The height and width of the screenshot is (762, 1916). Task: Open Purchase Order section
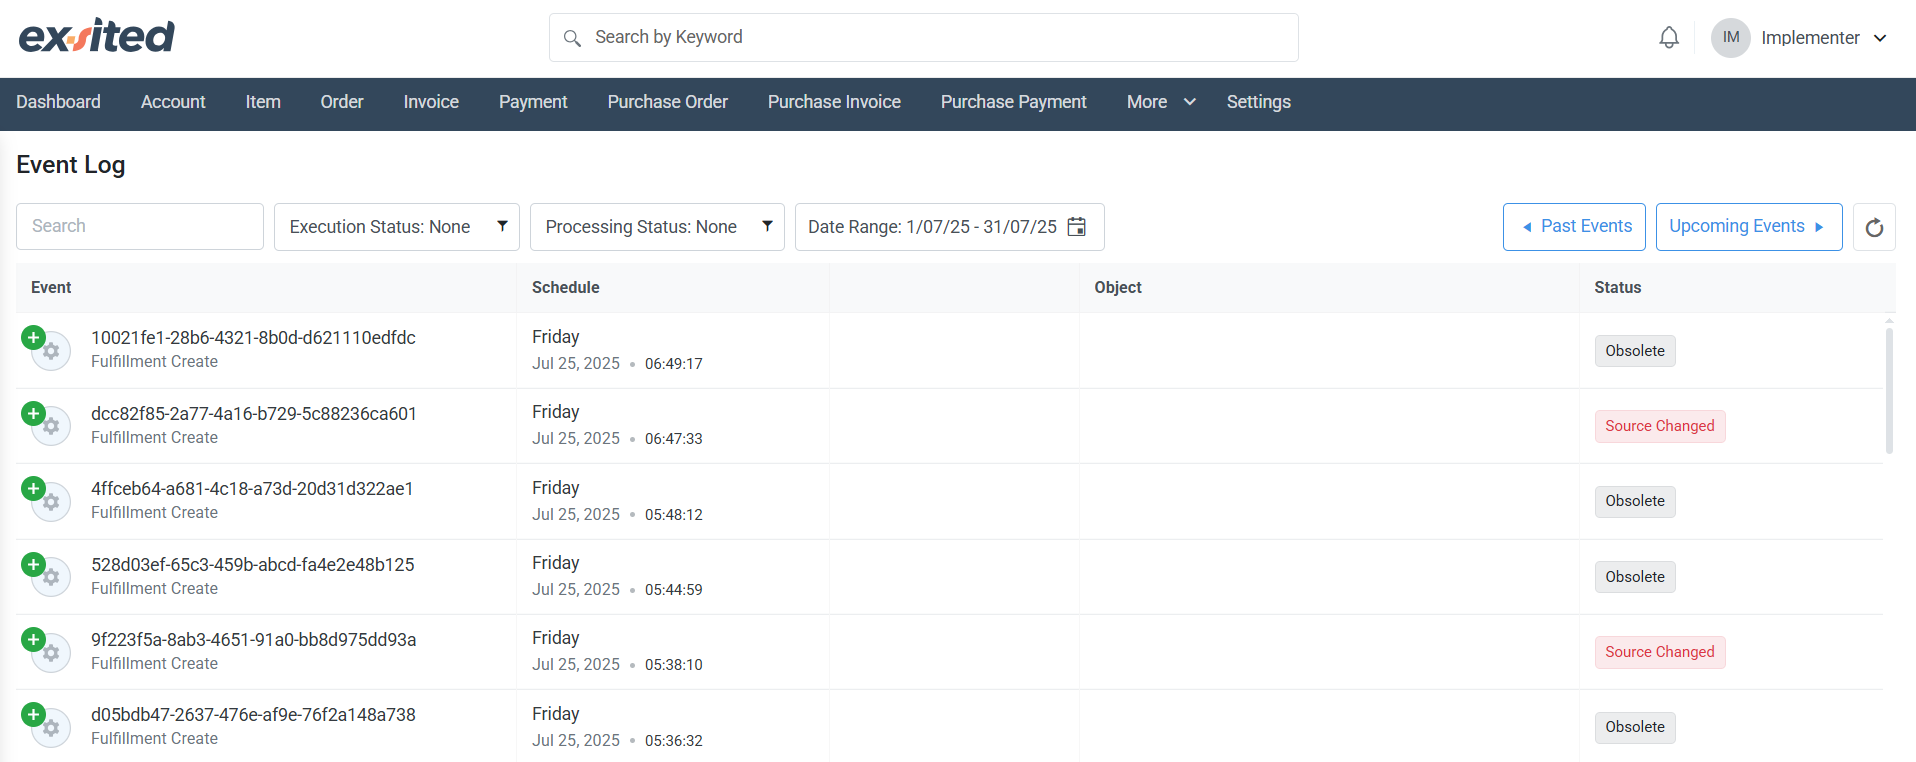(x=668, y=102)
